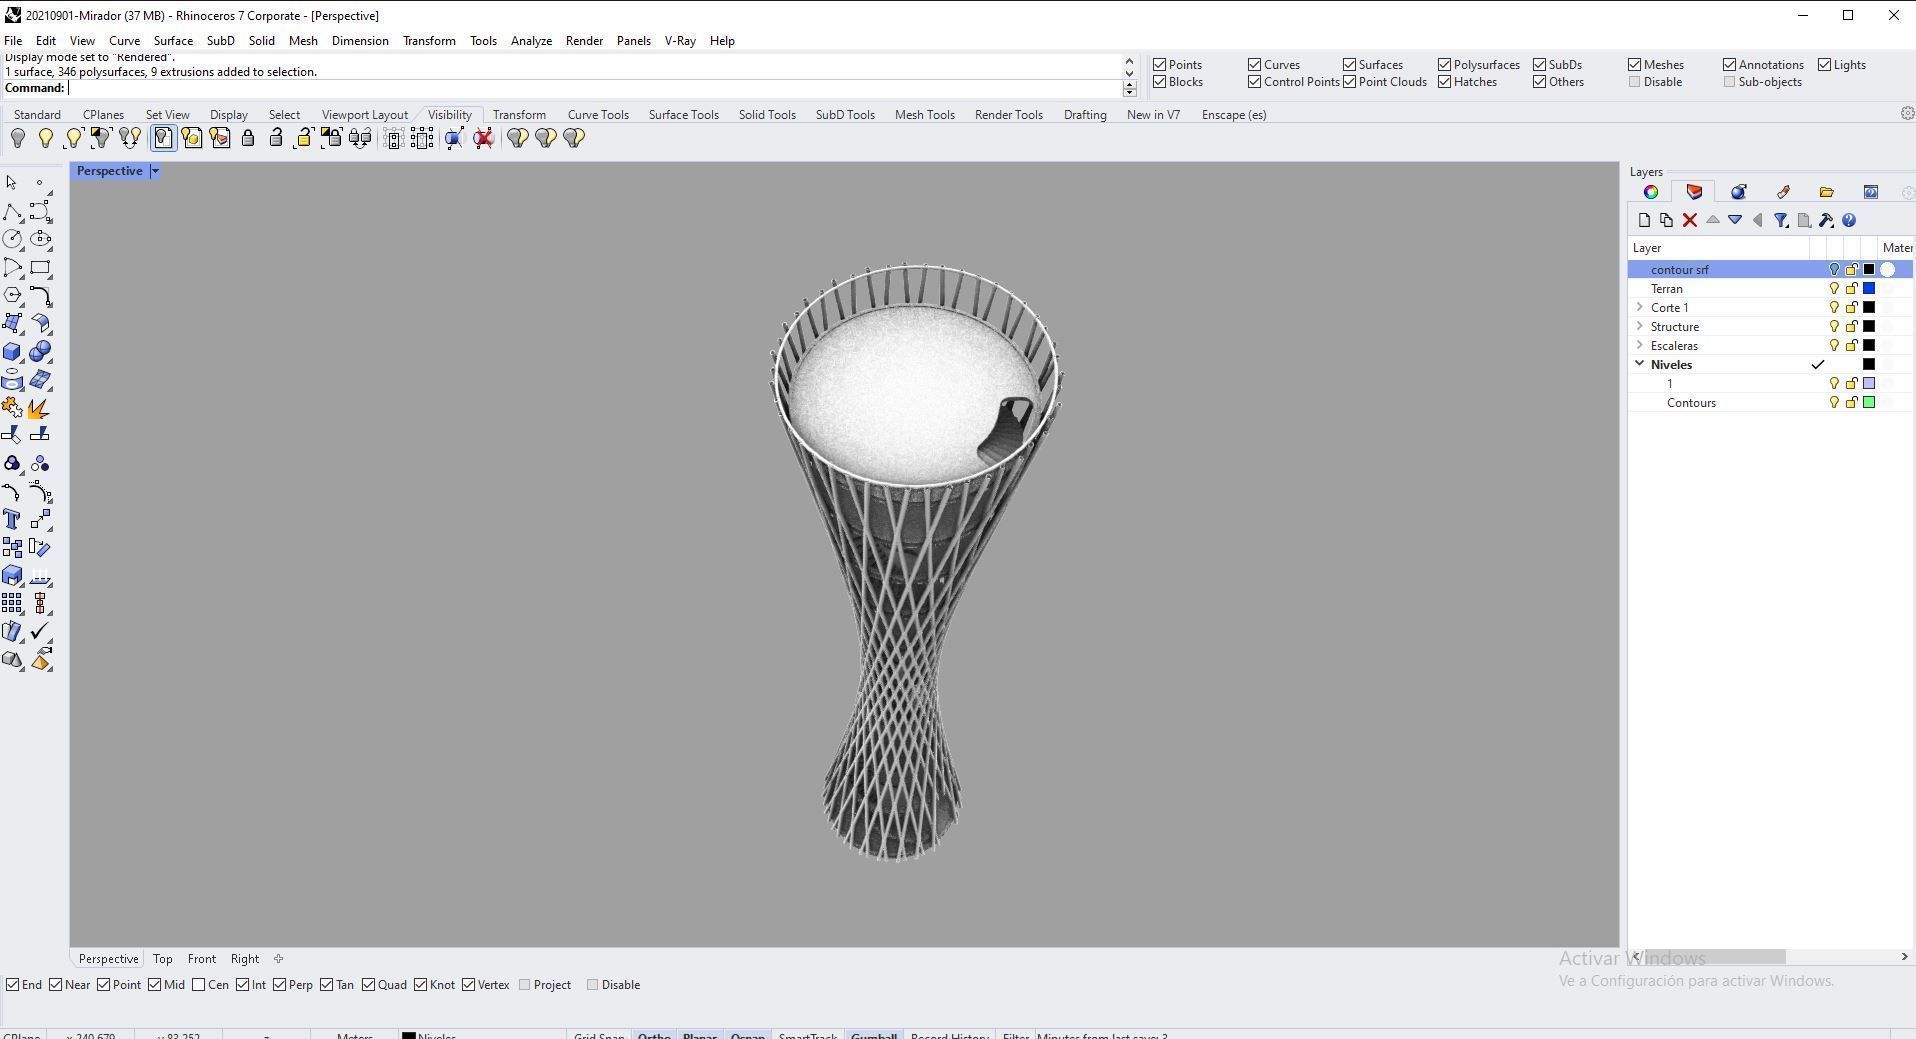Uncheck the Curves selection filter

point(1255,65)
